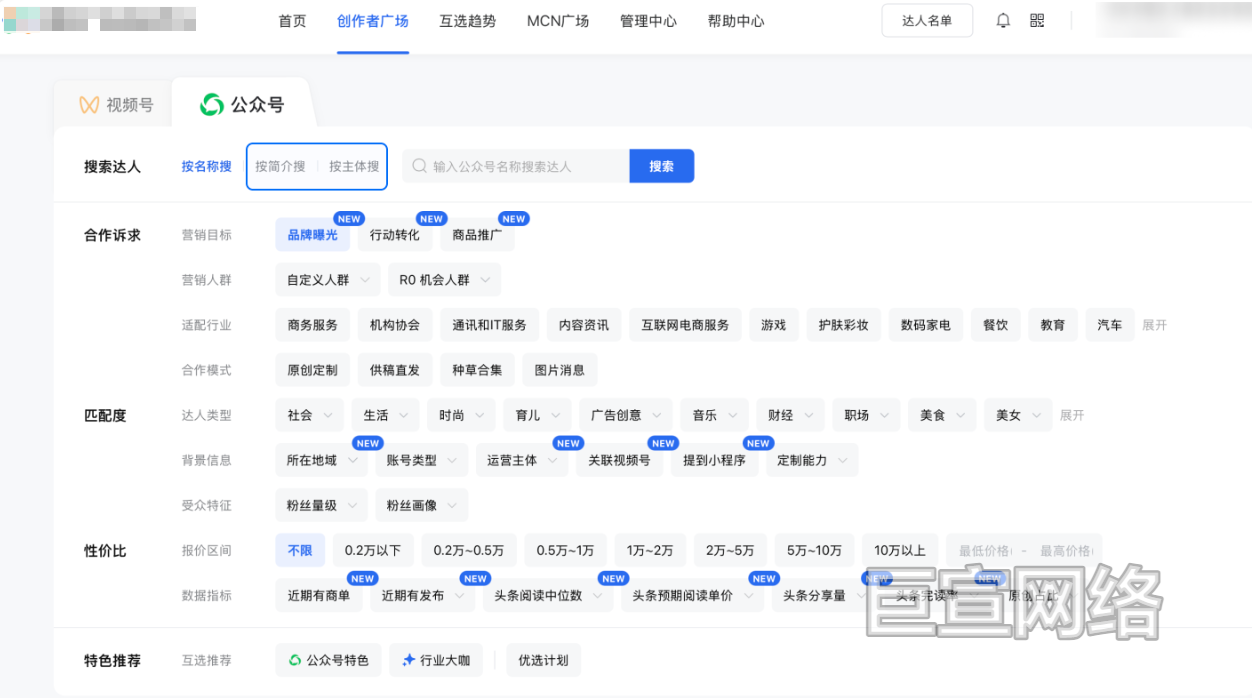Open the 账号类型 dropdown
Screen dimensions: 1252x698
[x=421, y=460]
